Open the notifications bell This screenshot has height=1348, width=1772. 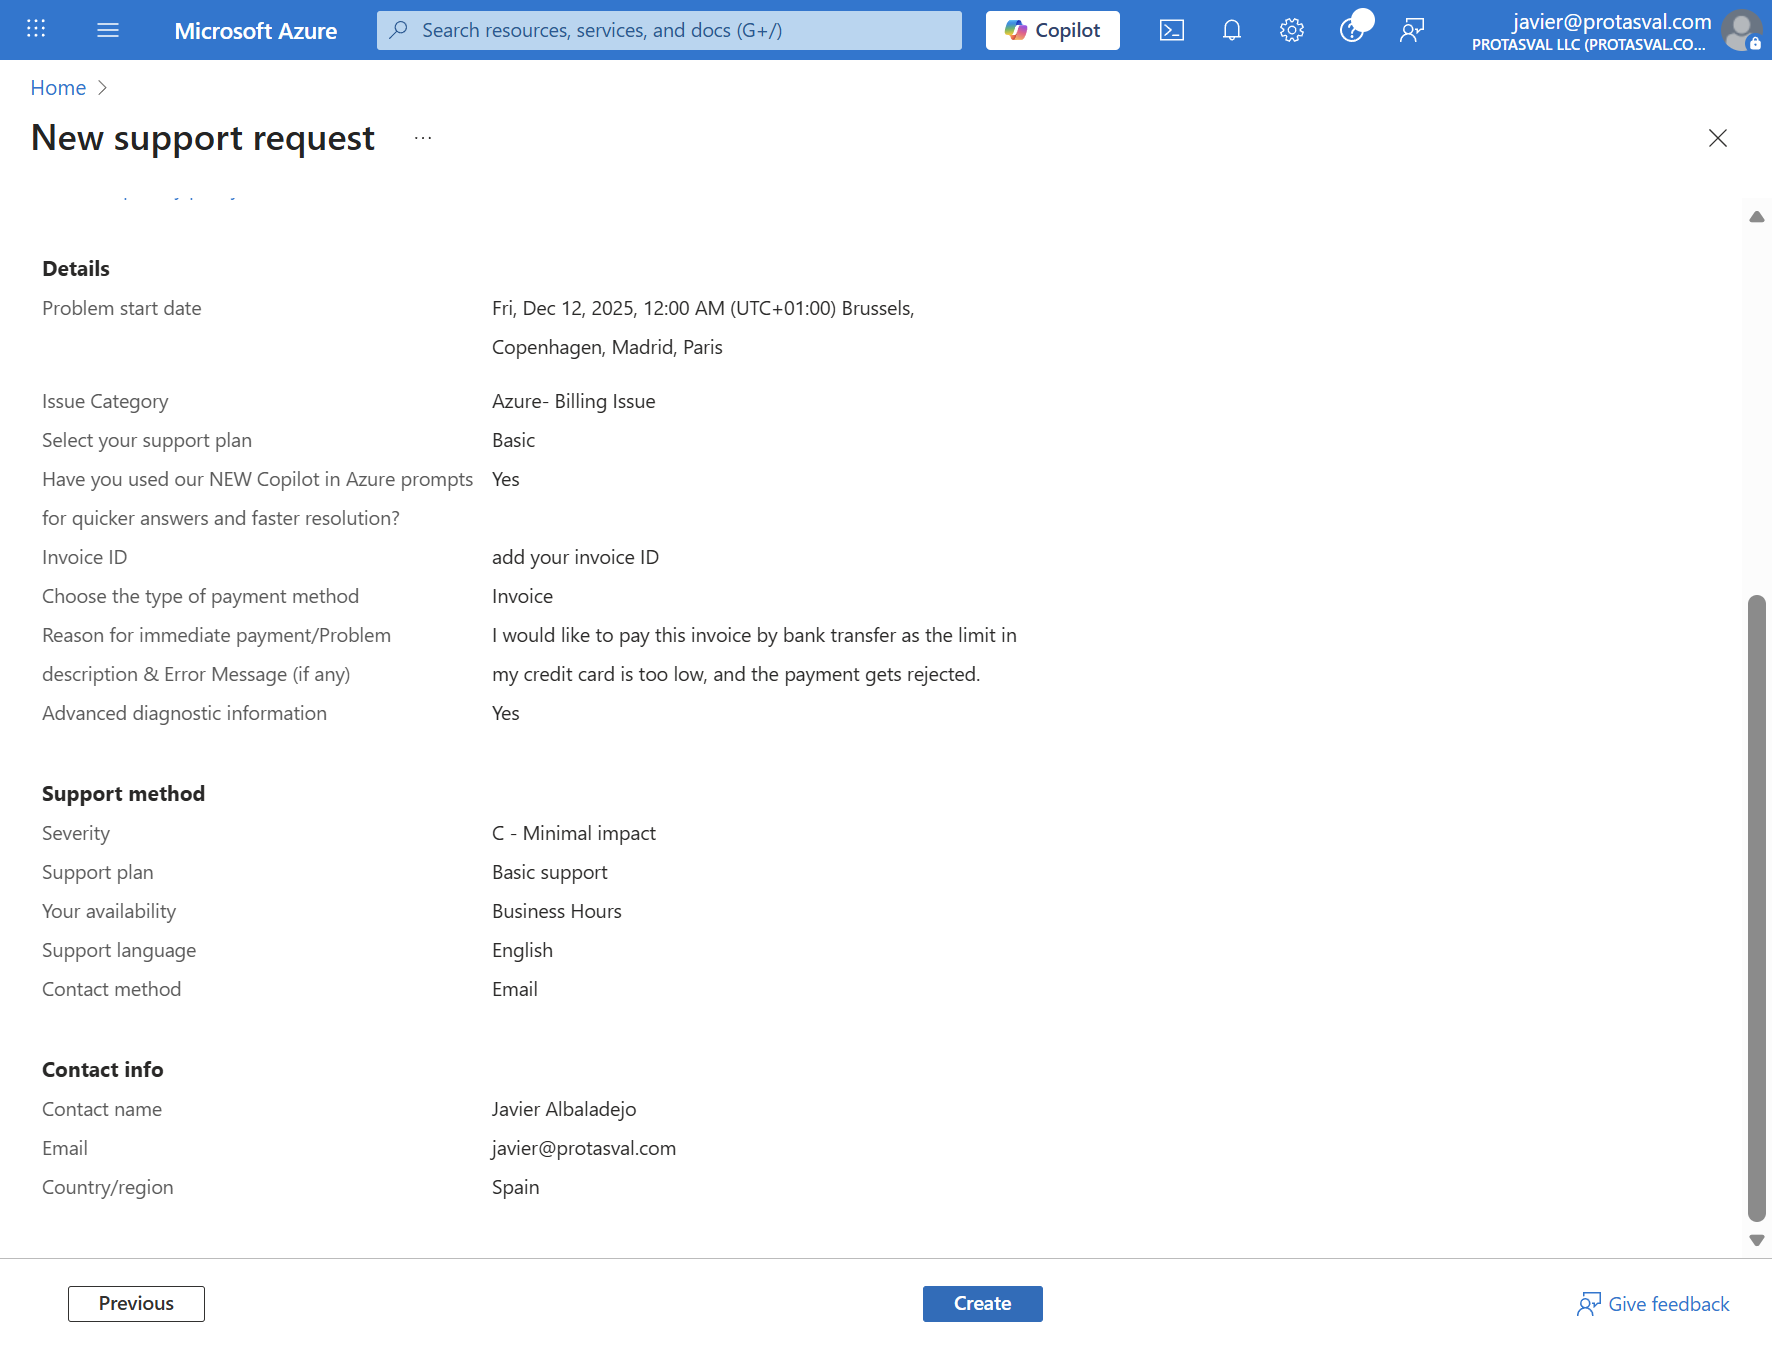(1232, 30)
